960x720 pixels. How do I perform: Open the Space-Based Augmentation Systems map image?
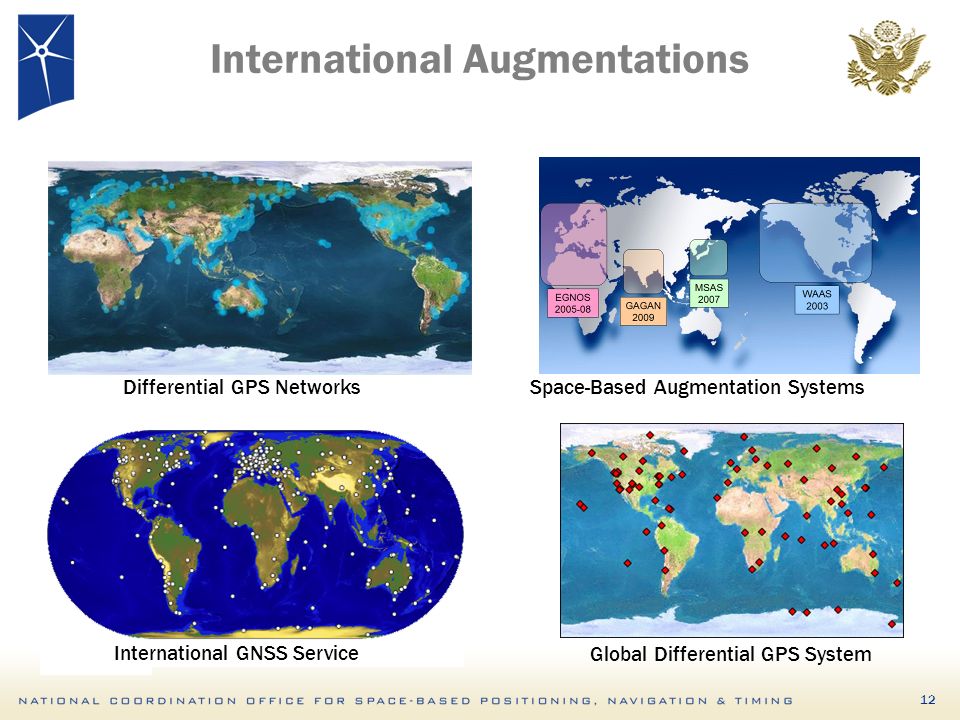729,265
